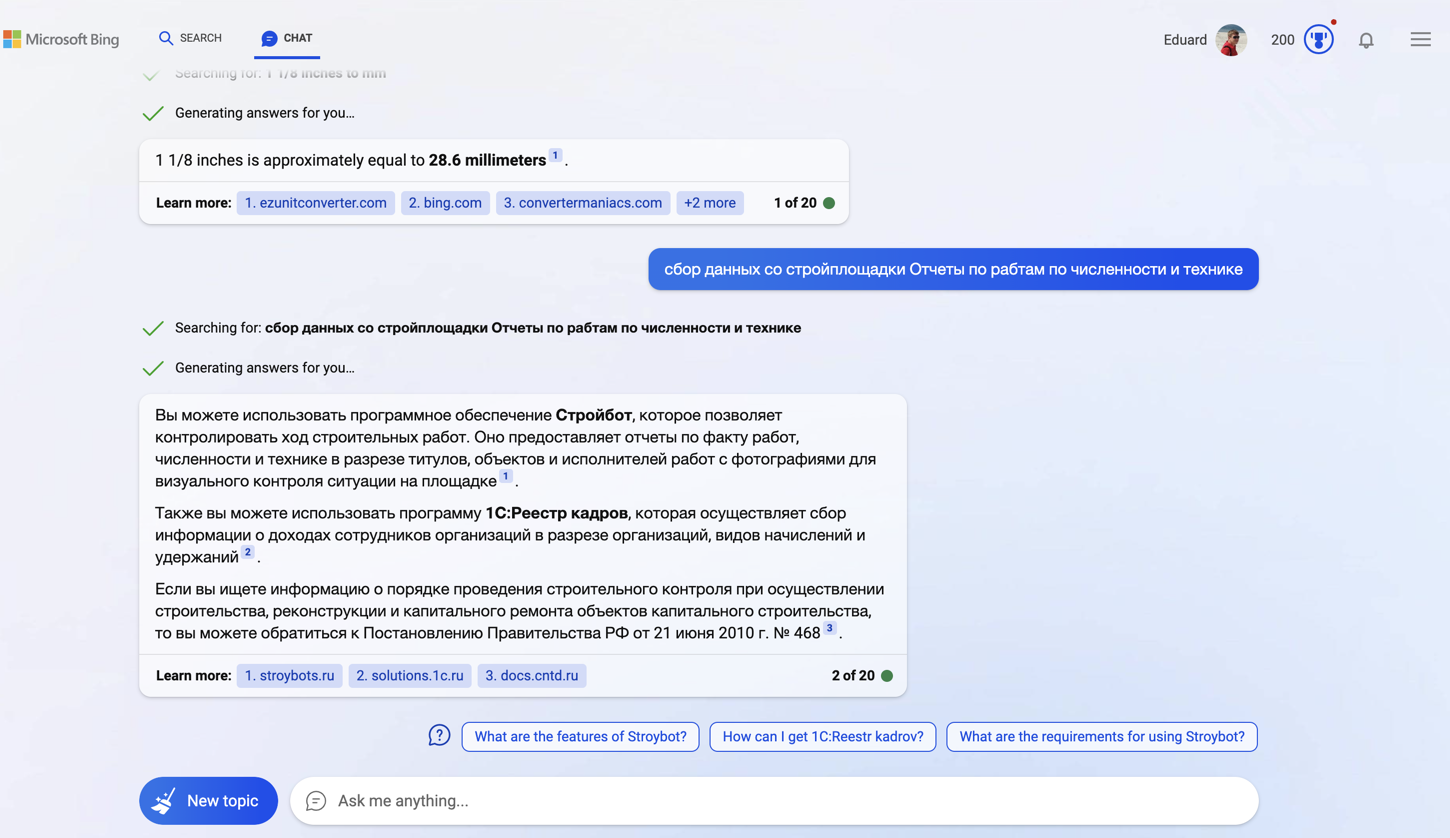
Task: Expand the +2 more sources
Action: point(710,203)
